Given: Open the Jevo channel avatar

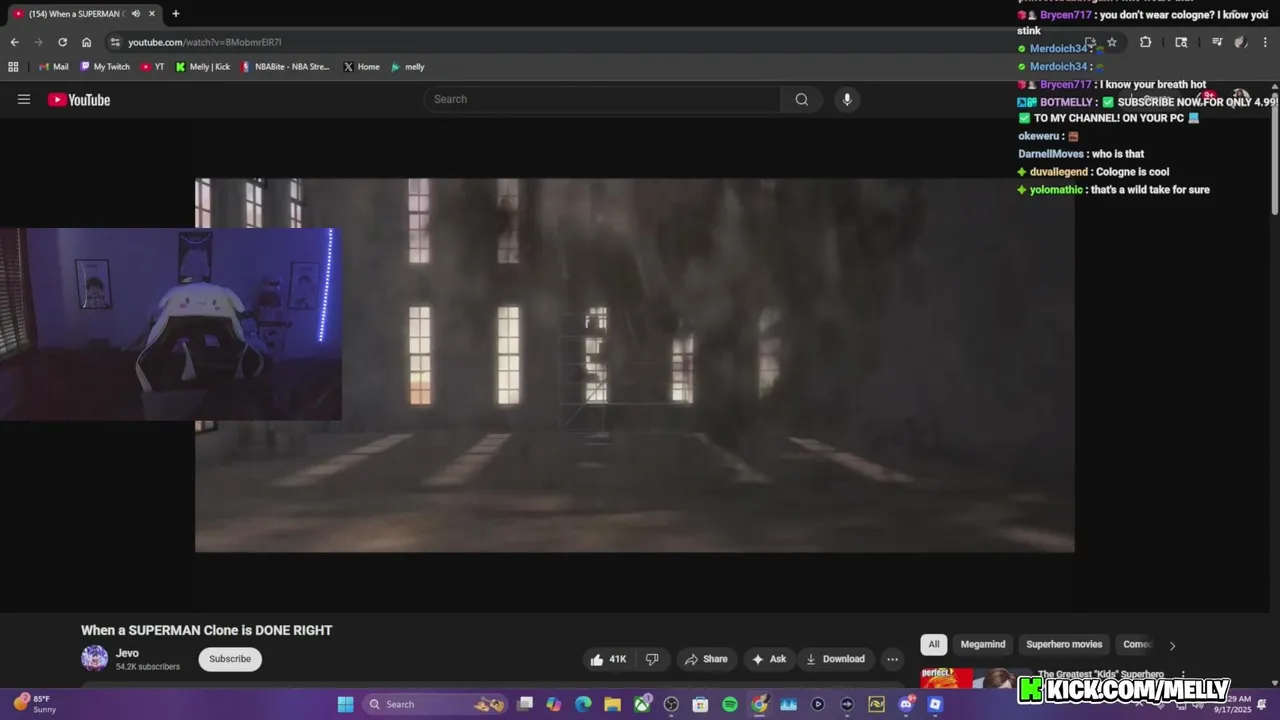Looking at the screenshot, I should [95, 658].
